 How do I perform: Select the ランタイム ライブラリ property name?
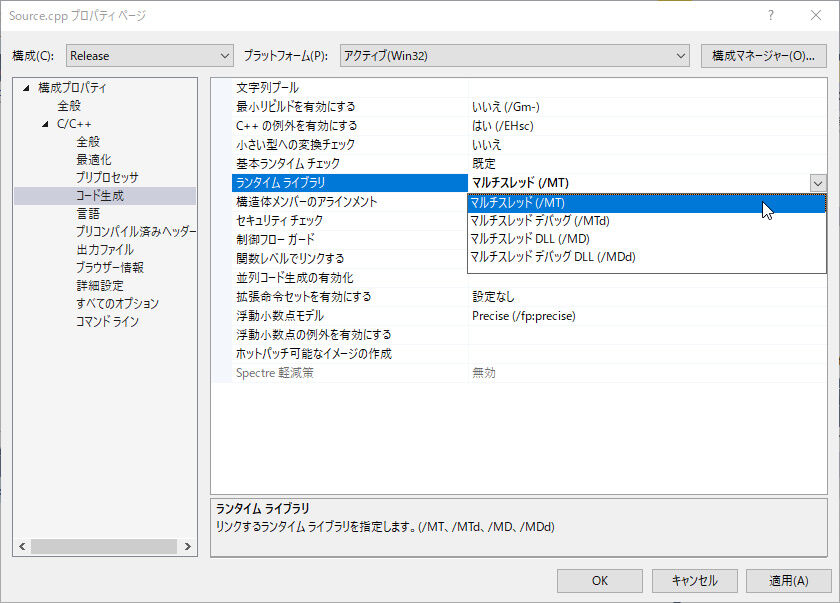(350, 183)
